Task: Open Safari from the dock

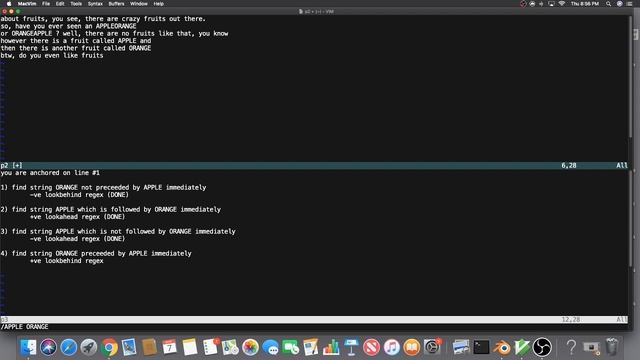Action: (x=69, y=347)
